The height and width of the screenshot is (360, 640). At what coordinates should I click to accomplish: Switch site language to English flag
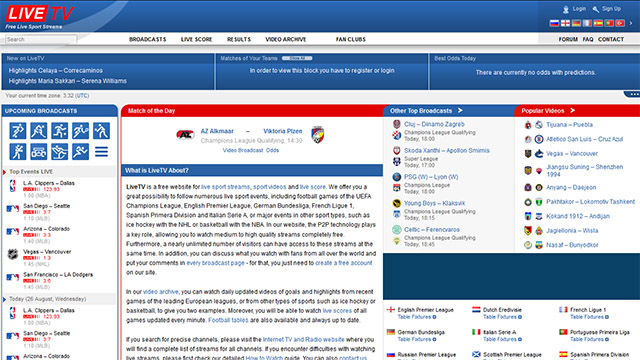click(565, 23)
